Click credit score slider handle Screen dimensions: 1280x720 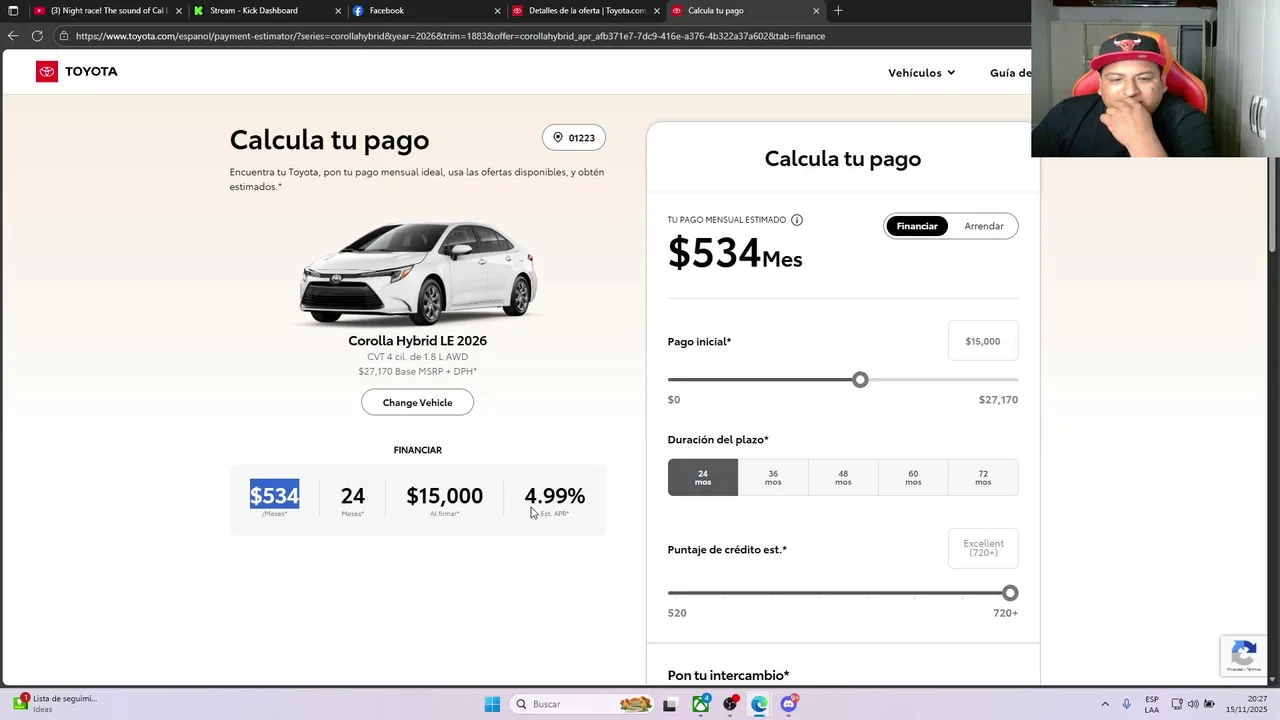tap(1010, 593)
